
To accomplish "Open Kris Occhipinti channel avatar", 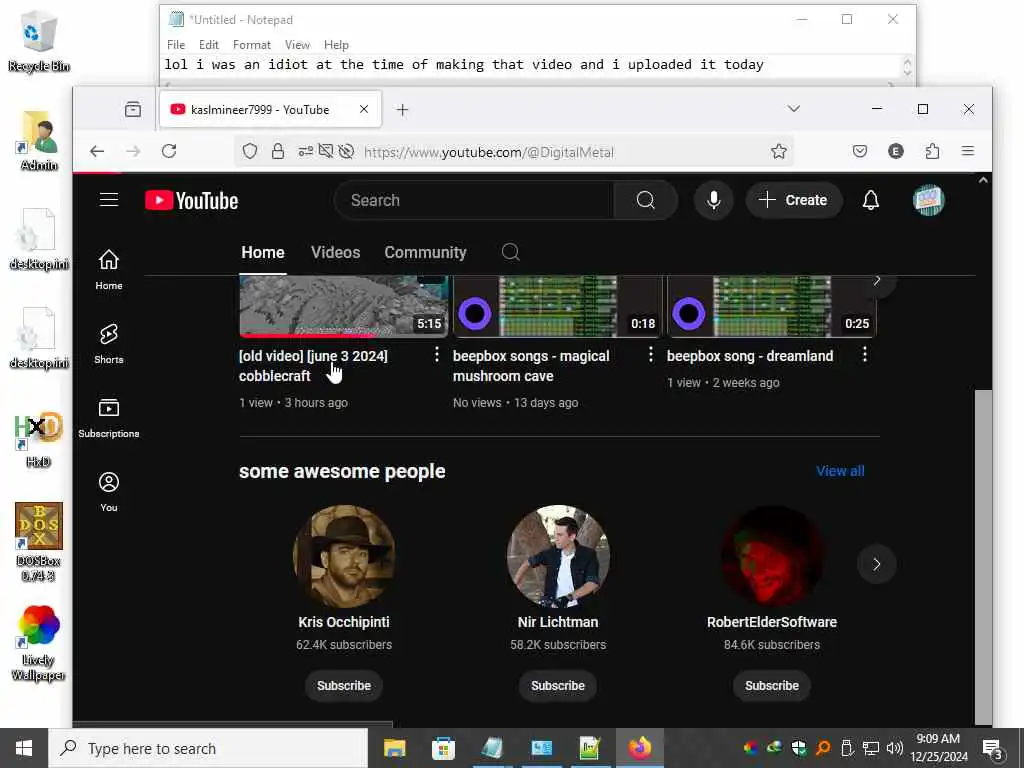I will pos(344,556).
